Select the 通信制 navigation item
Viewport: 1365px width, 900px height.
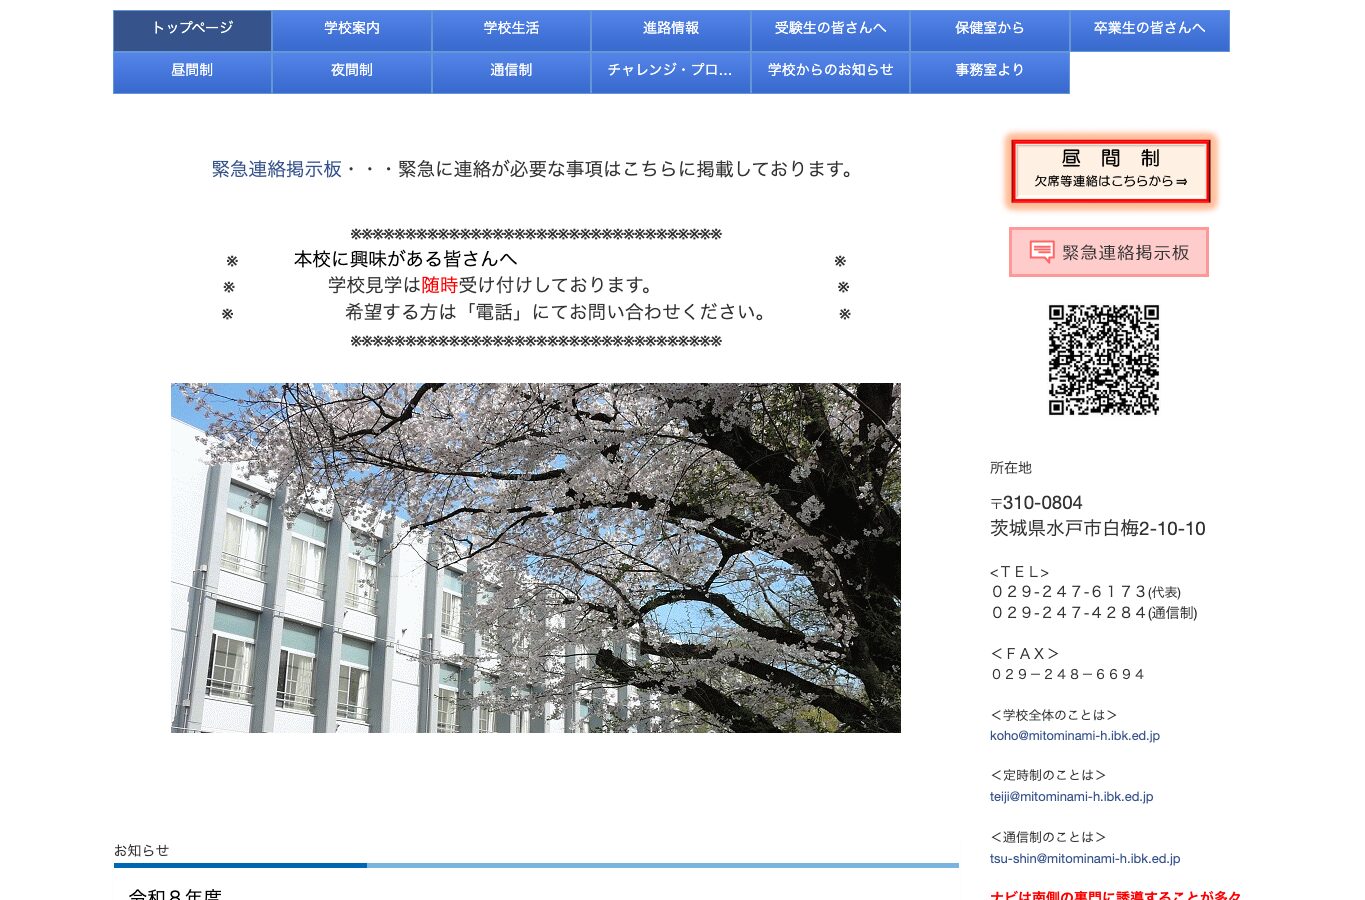[x=511, y=72]
